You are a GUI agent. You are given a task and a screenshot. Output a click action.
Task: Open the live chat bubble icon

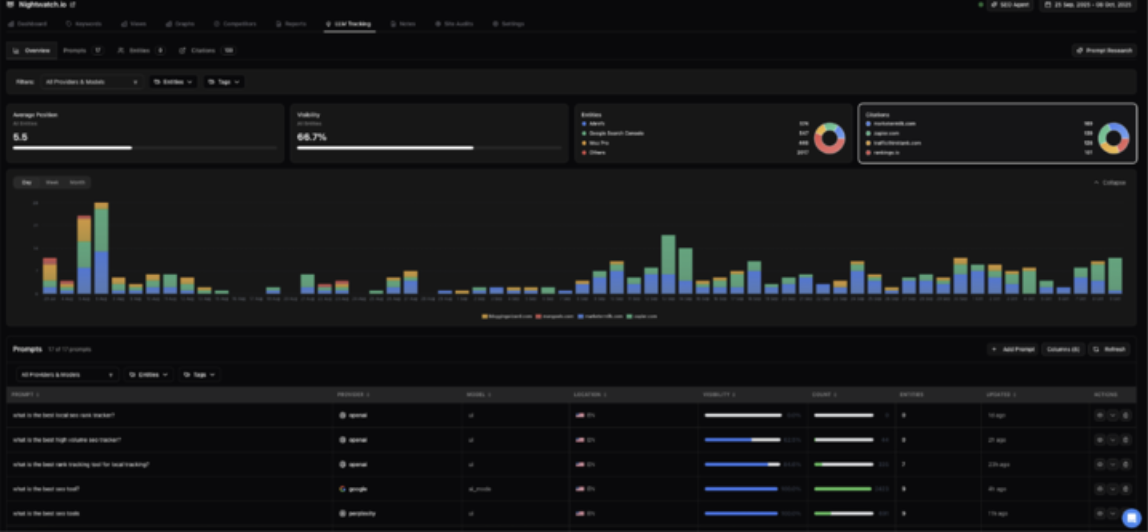click(1130, 517)
